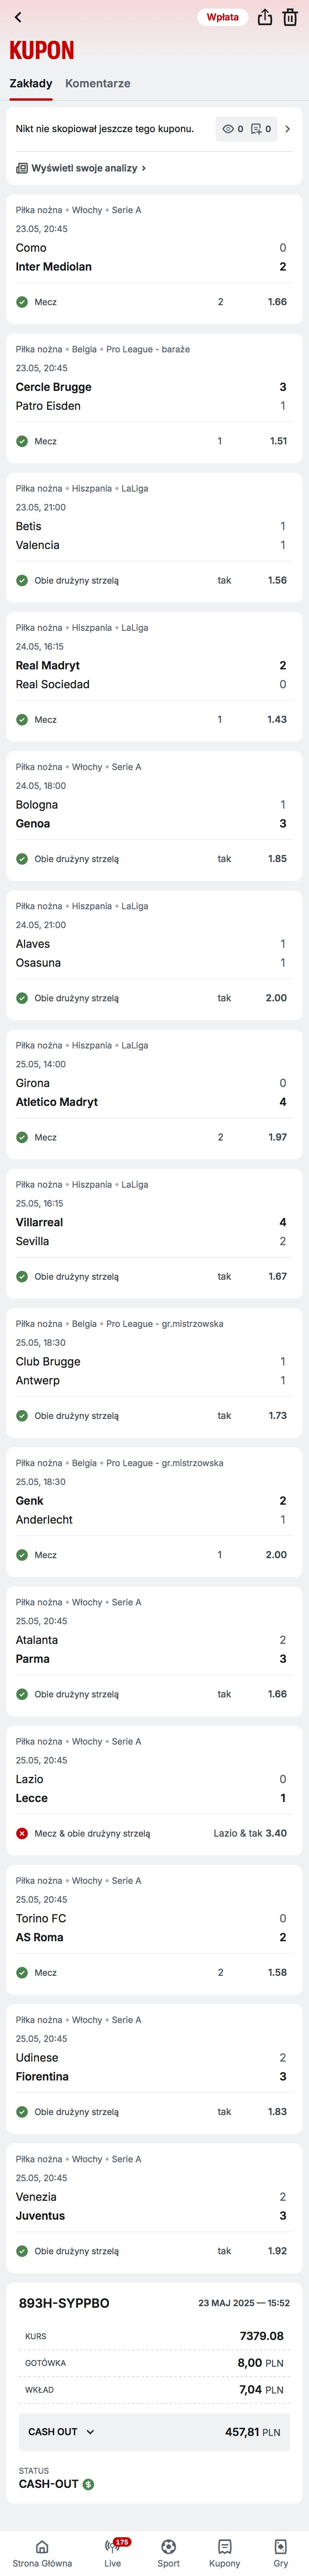Tap the share icon in the header
The width and height of the screenshot is (309, 2576).
point(264,17)
